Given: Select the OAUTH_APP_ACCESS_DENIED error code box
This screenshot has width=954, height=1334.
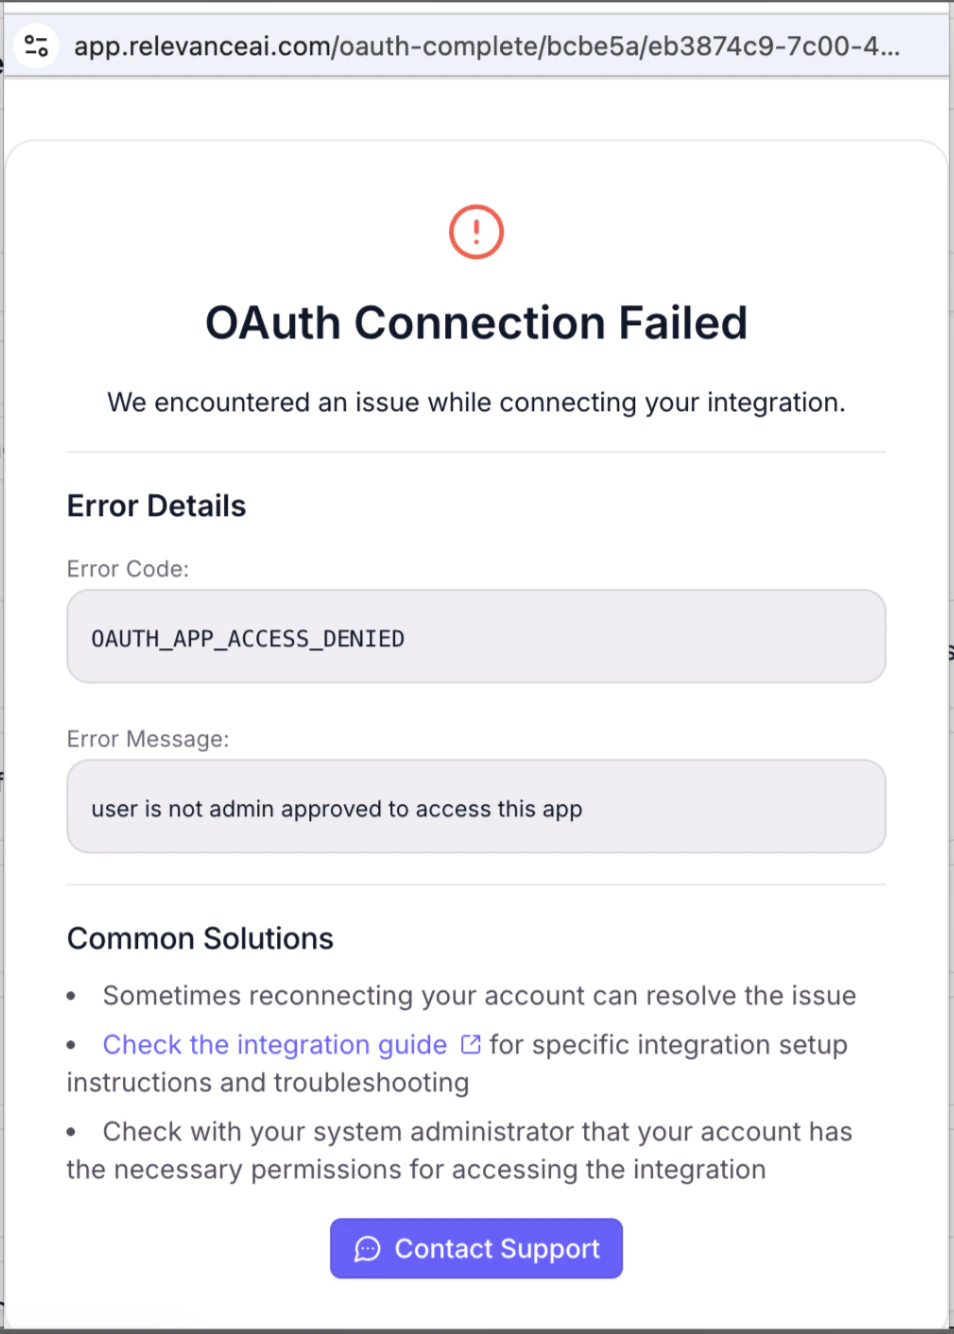Looking at the screenshot, I should coord(476,637).
